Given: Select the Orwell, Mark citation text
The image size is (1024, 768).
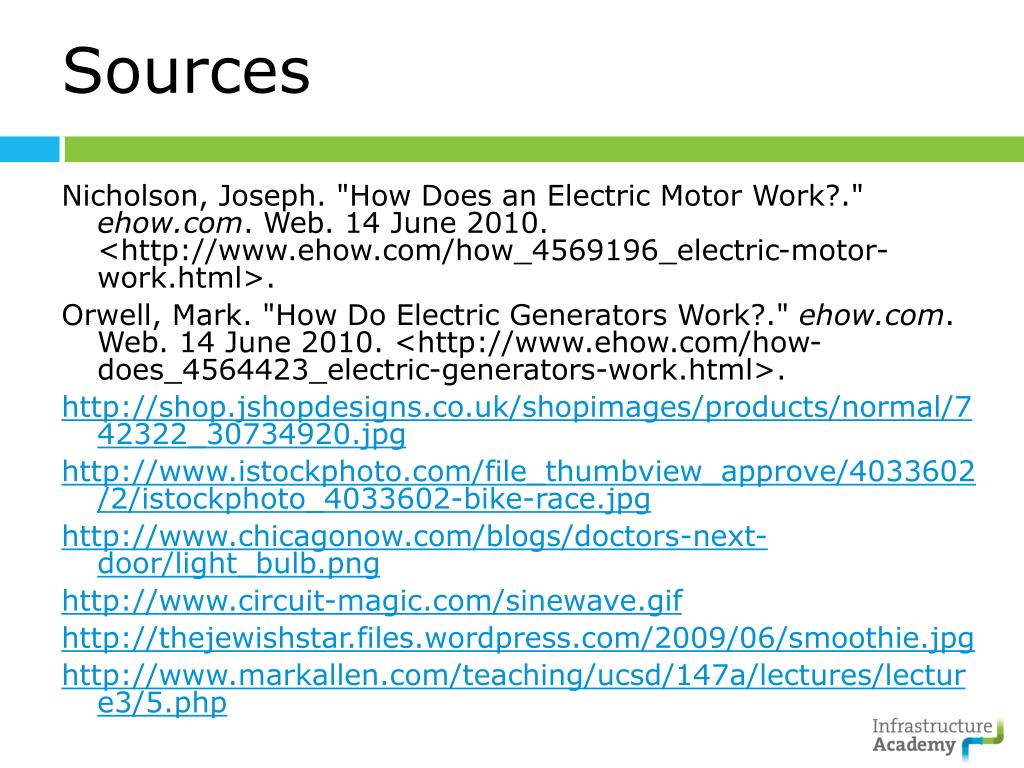Looking at the screenshot, I should pos(508,342).
